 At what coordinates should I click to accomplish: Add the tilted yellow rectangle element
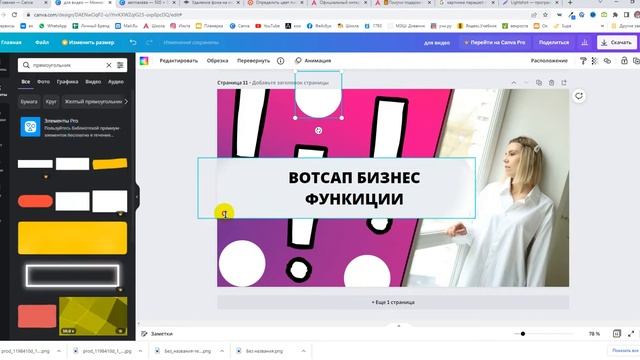(110, 164)
